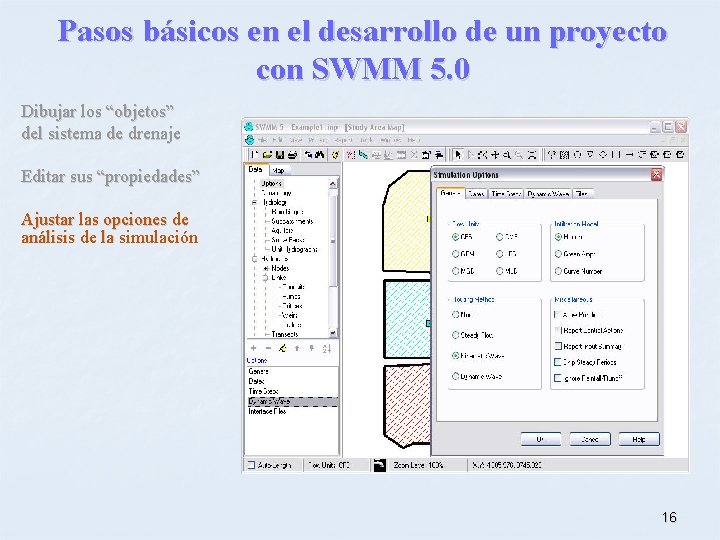The height and width of the screenshot is (540, 720).
Task: Select Dynamic Wave routing radio button
Action: point(456,376)
